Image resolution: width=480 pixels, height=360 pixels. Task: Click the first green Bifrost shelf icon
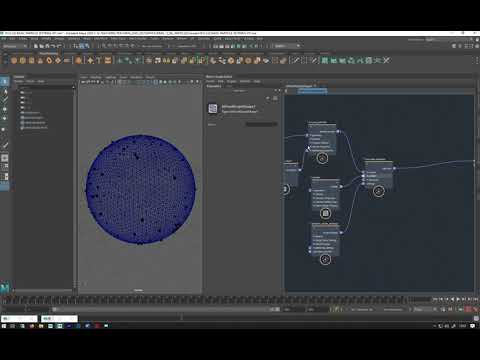click(x=325, y=60)
